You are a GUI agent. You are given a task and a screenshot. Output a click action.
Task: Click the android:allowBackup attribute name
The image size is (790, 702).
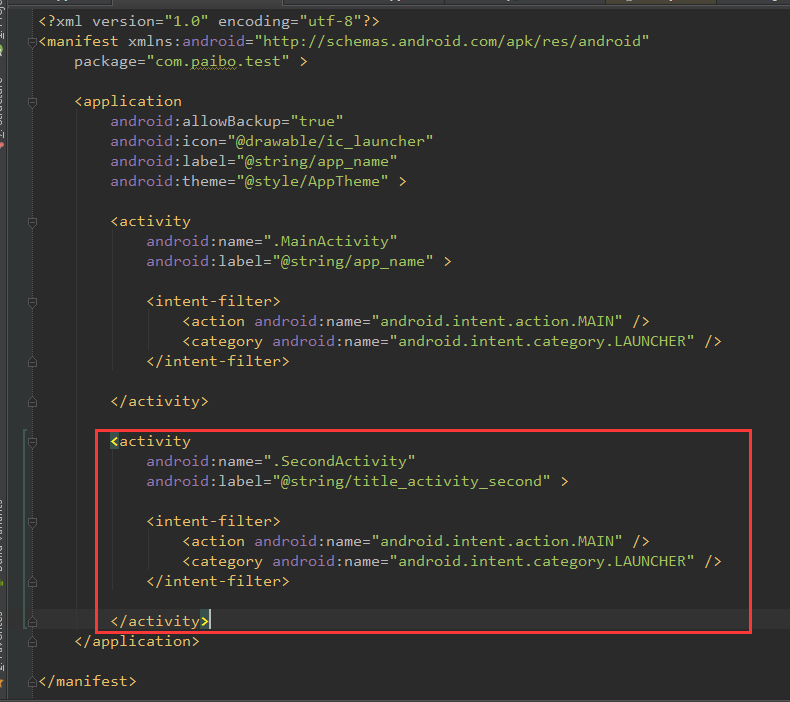click(196, 121)
